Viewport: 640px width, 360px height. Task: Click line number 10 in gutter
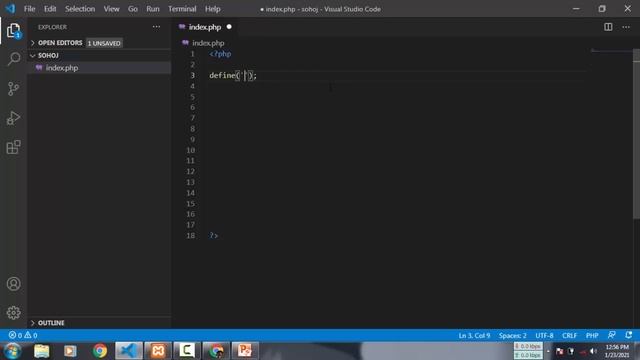191,150
